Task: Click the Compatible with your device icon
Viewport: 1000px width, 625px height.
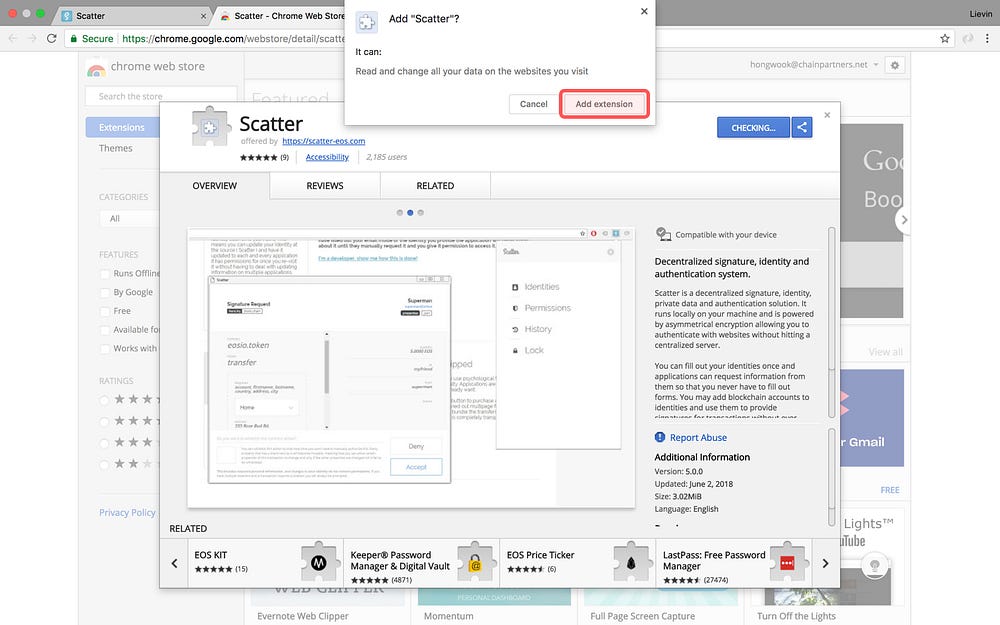Action: click(663, 234)
